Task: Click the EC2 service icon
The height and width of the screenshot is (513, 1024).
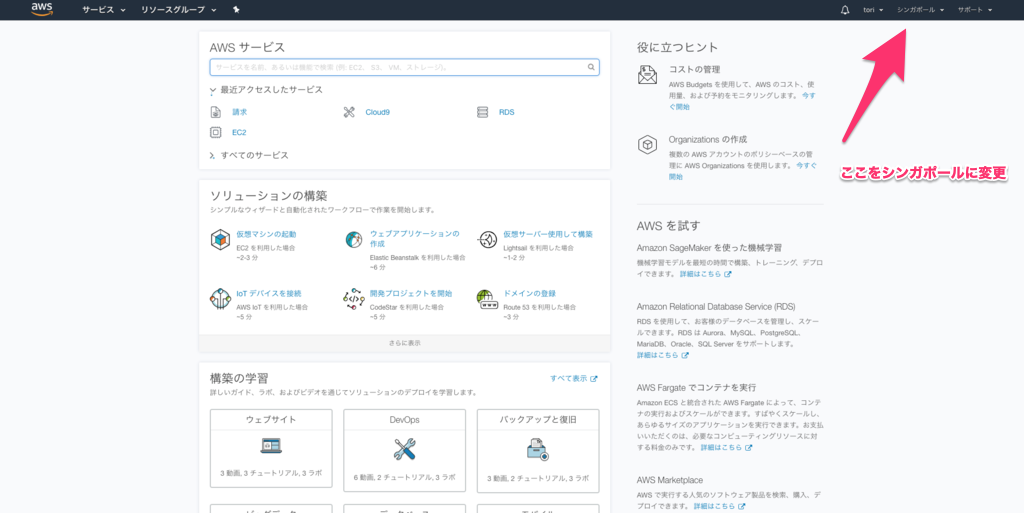Action: point(216,132)
